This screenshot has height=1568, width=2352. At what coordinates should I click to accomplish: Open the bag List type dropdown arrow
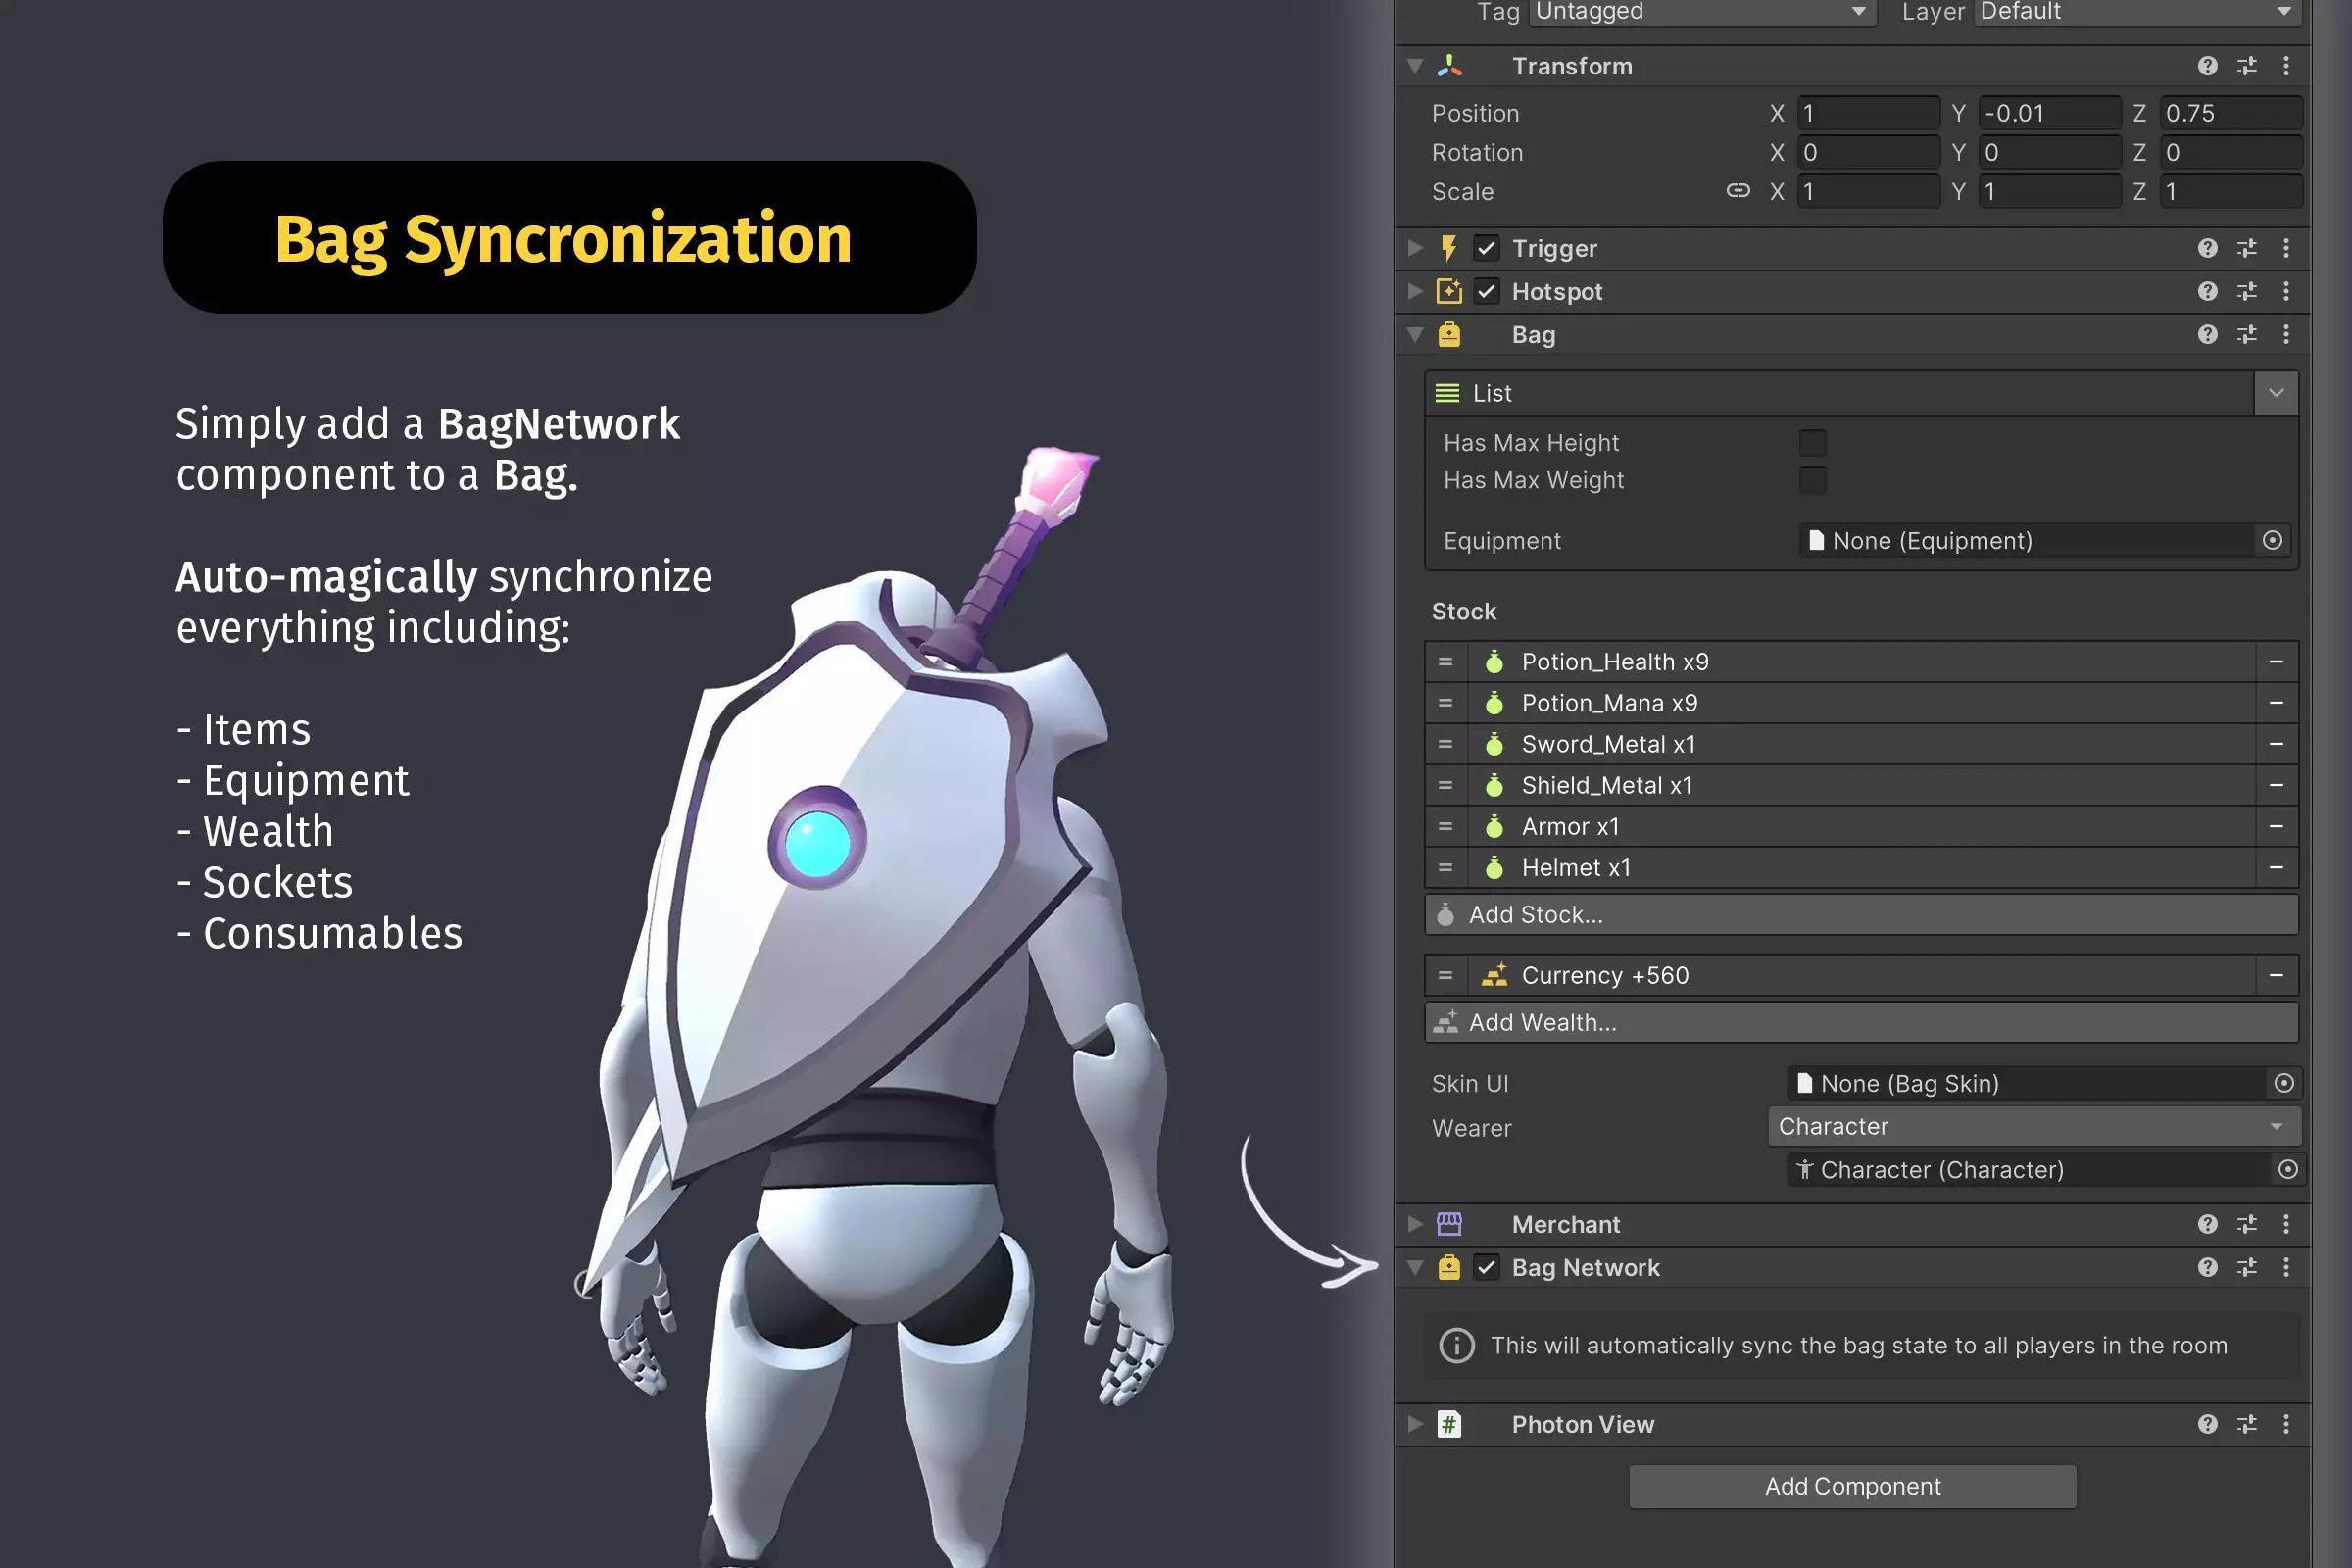(x=2276, y=393)
